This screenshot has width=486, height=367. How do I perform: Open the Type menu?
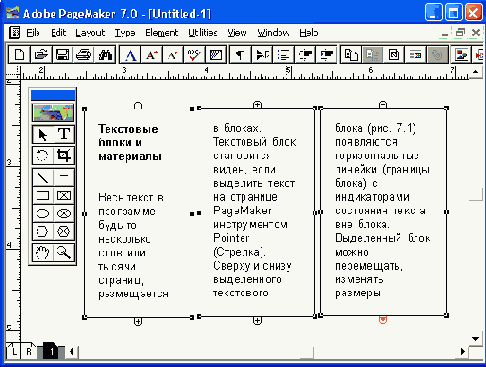pyautogui.click(x=125, y=33)
